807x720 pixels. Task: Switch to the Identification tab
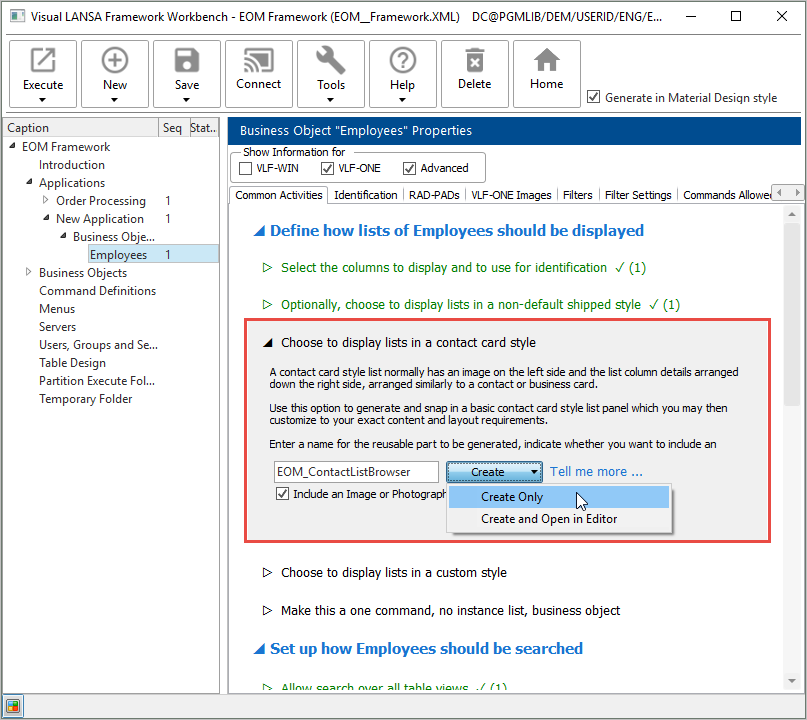coord(365,195)
